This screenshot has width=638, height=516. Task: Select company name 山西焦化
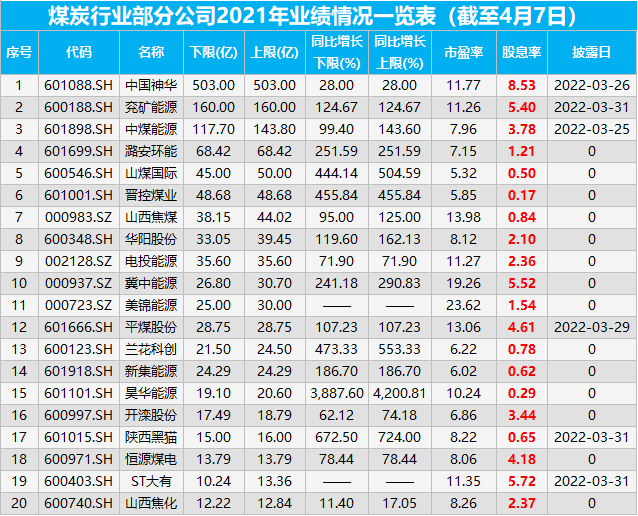(x=151, y=503)
